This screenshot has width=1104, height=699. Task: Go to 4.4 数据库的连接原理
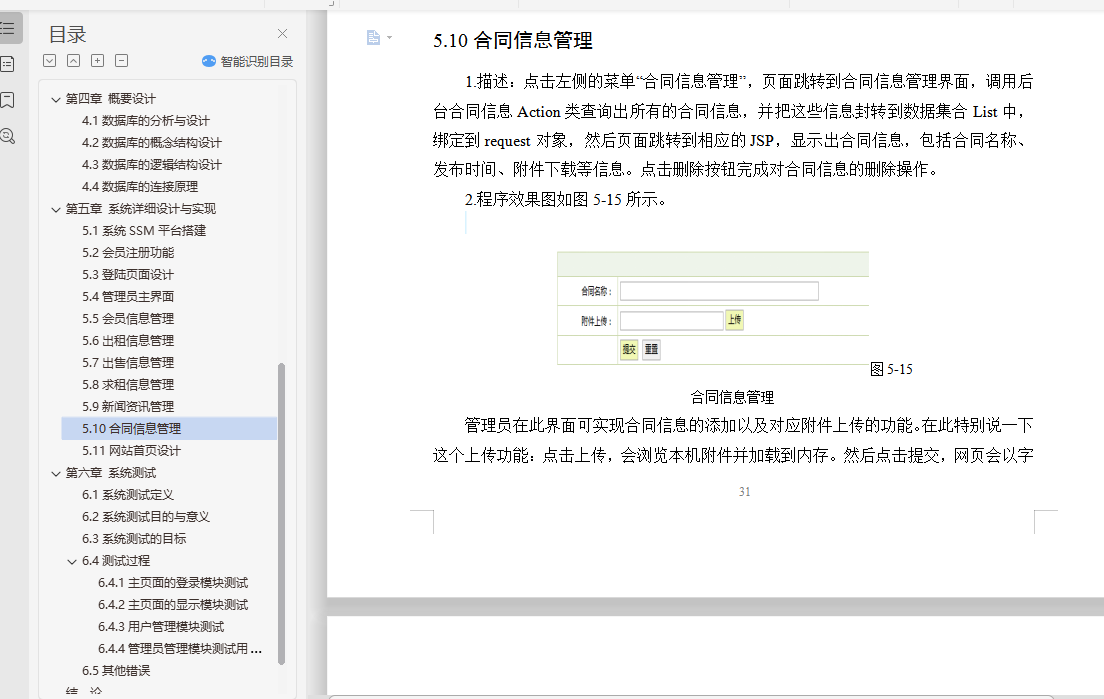point(139,187)
